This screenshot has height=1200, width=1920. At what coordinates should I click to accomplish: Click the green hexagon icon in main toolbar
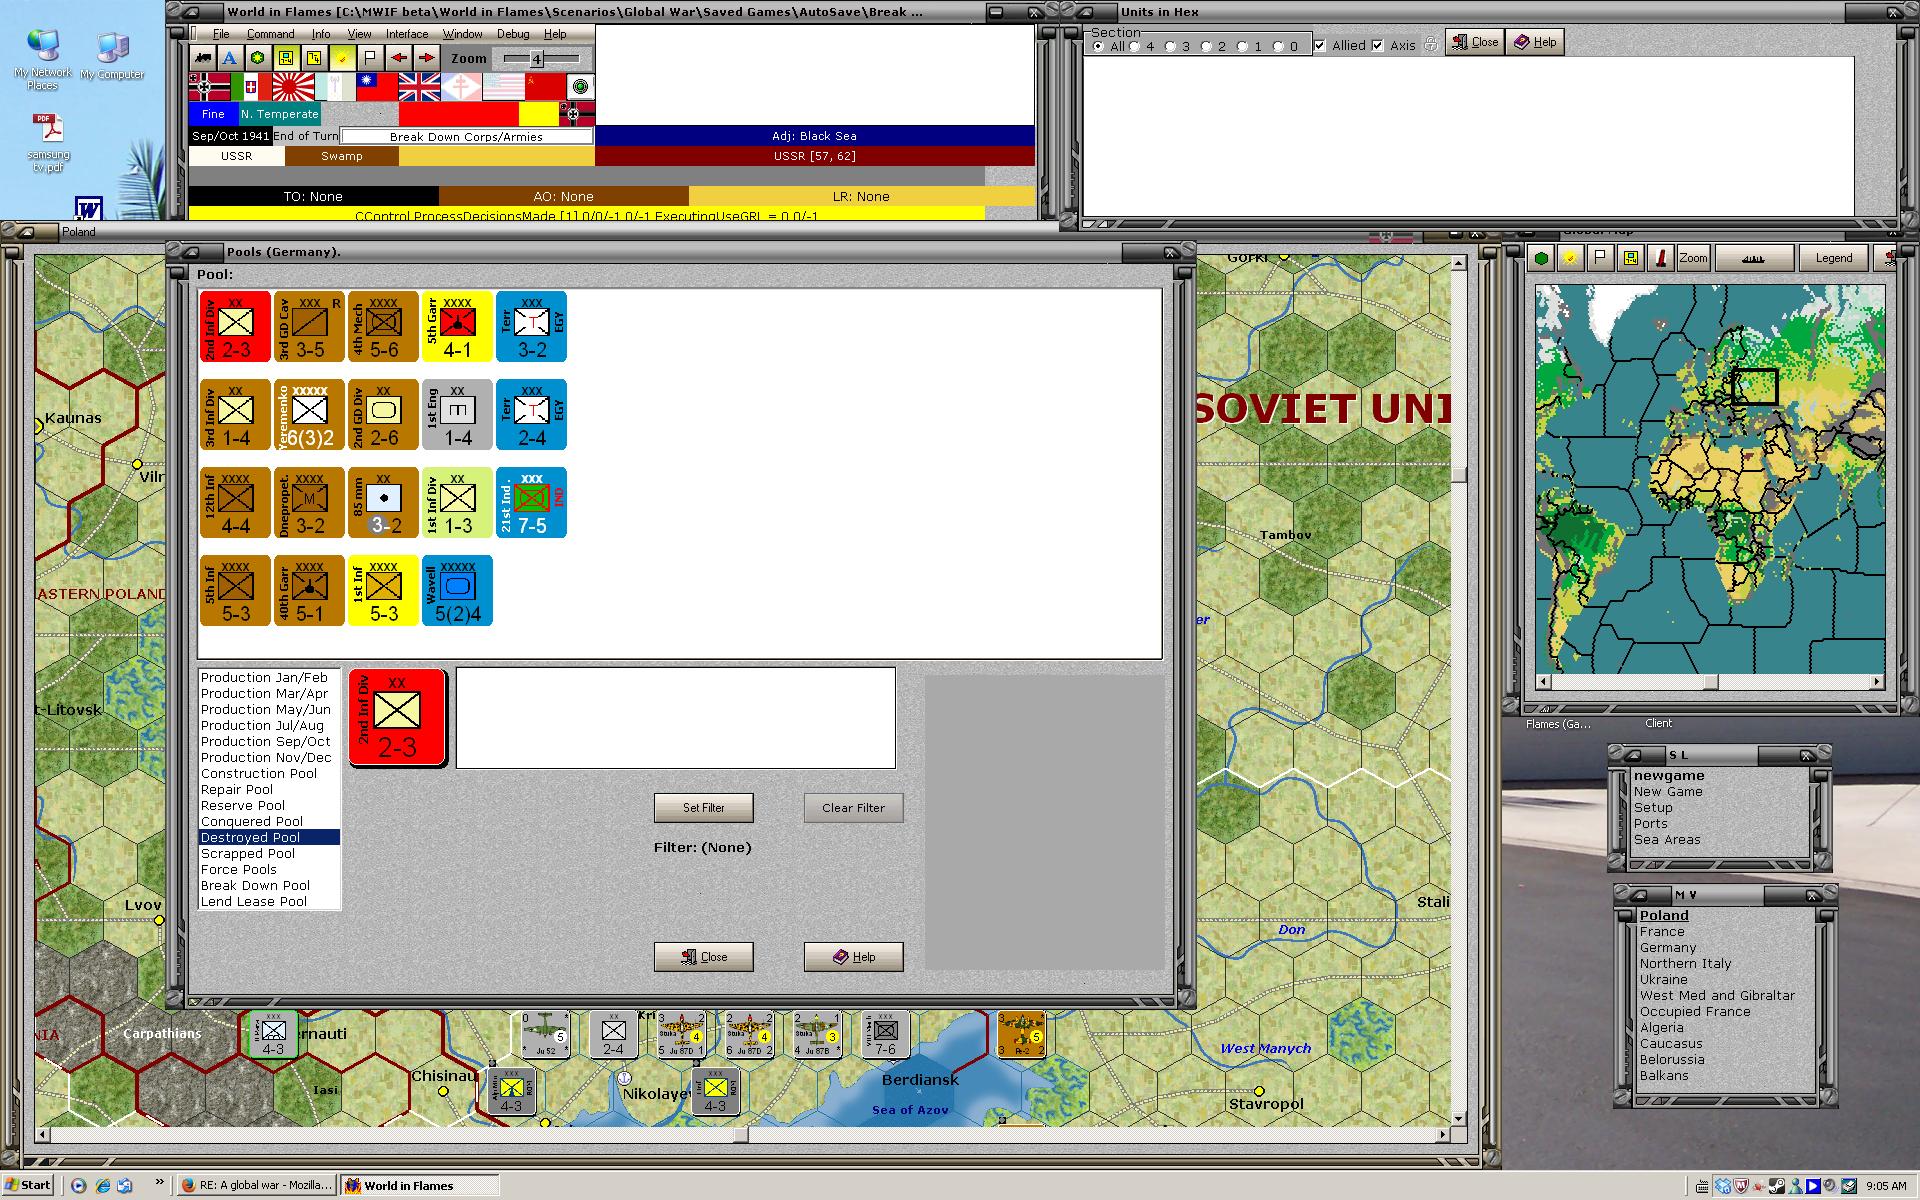[x=258, y=58]
